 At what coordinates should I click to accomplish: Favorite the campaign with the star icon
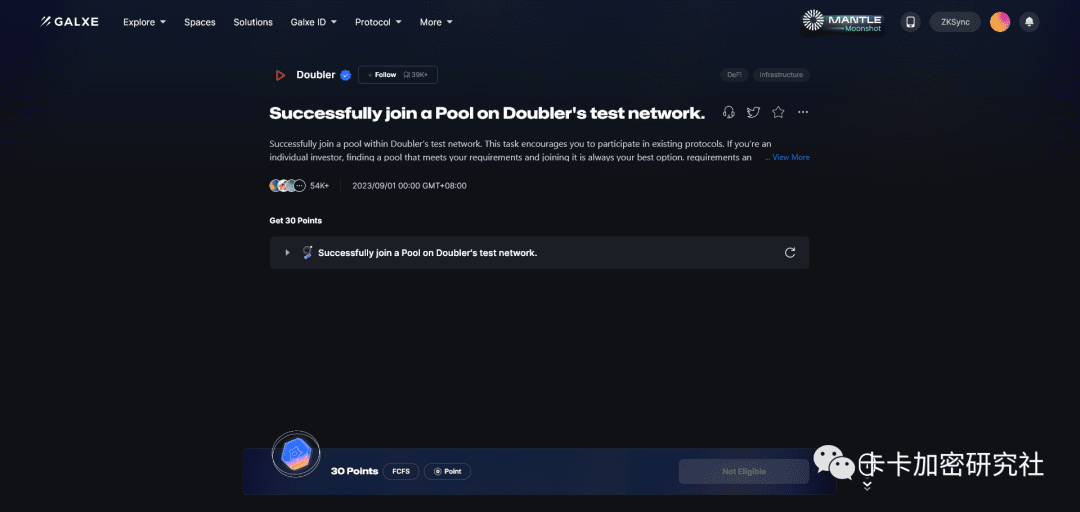point(778,112)
